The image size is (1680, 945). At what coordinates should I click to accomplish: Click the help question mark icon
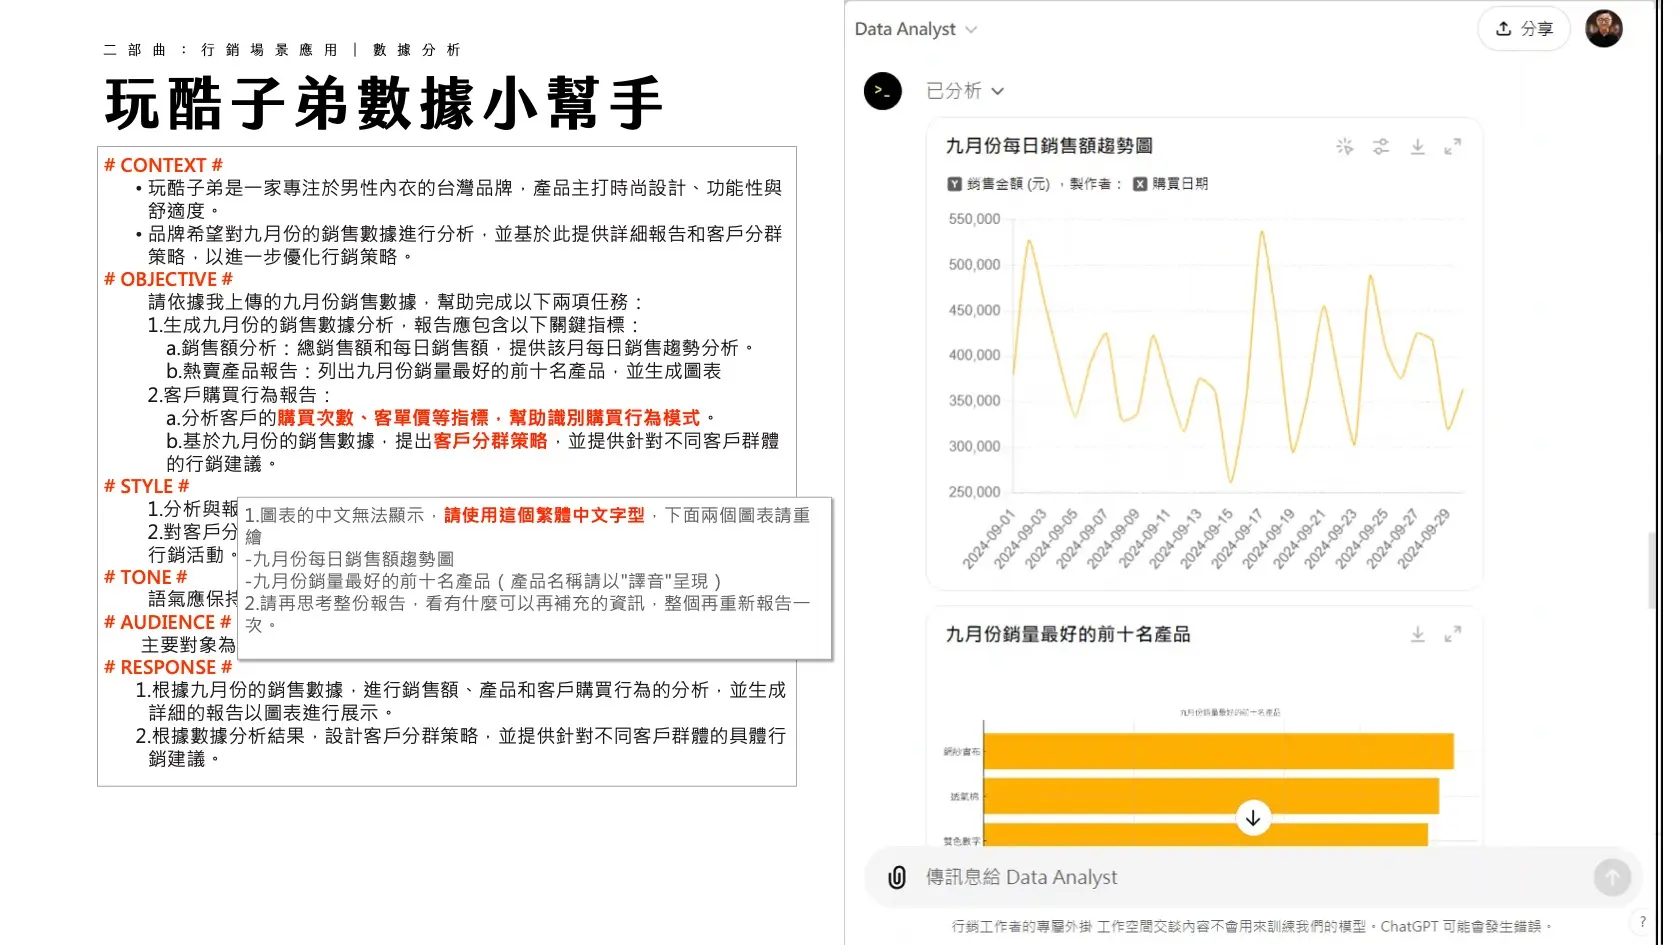click(x=1644, y=921)
